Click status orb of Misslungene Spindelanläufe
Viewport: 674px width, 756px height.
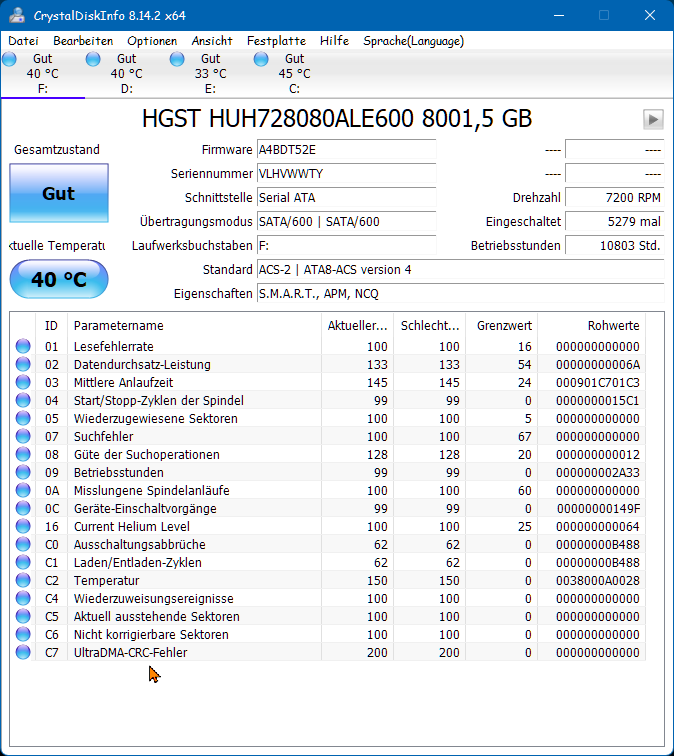coord(23,490)
